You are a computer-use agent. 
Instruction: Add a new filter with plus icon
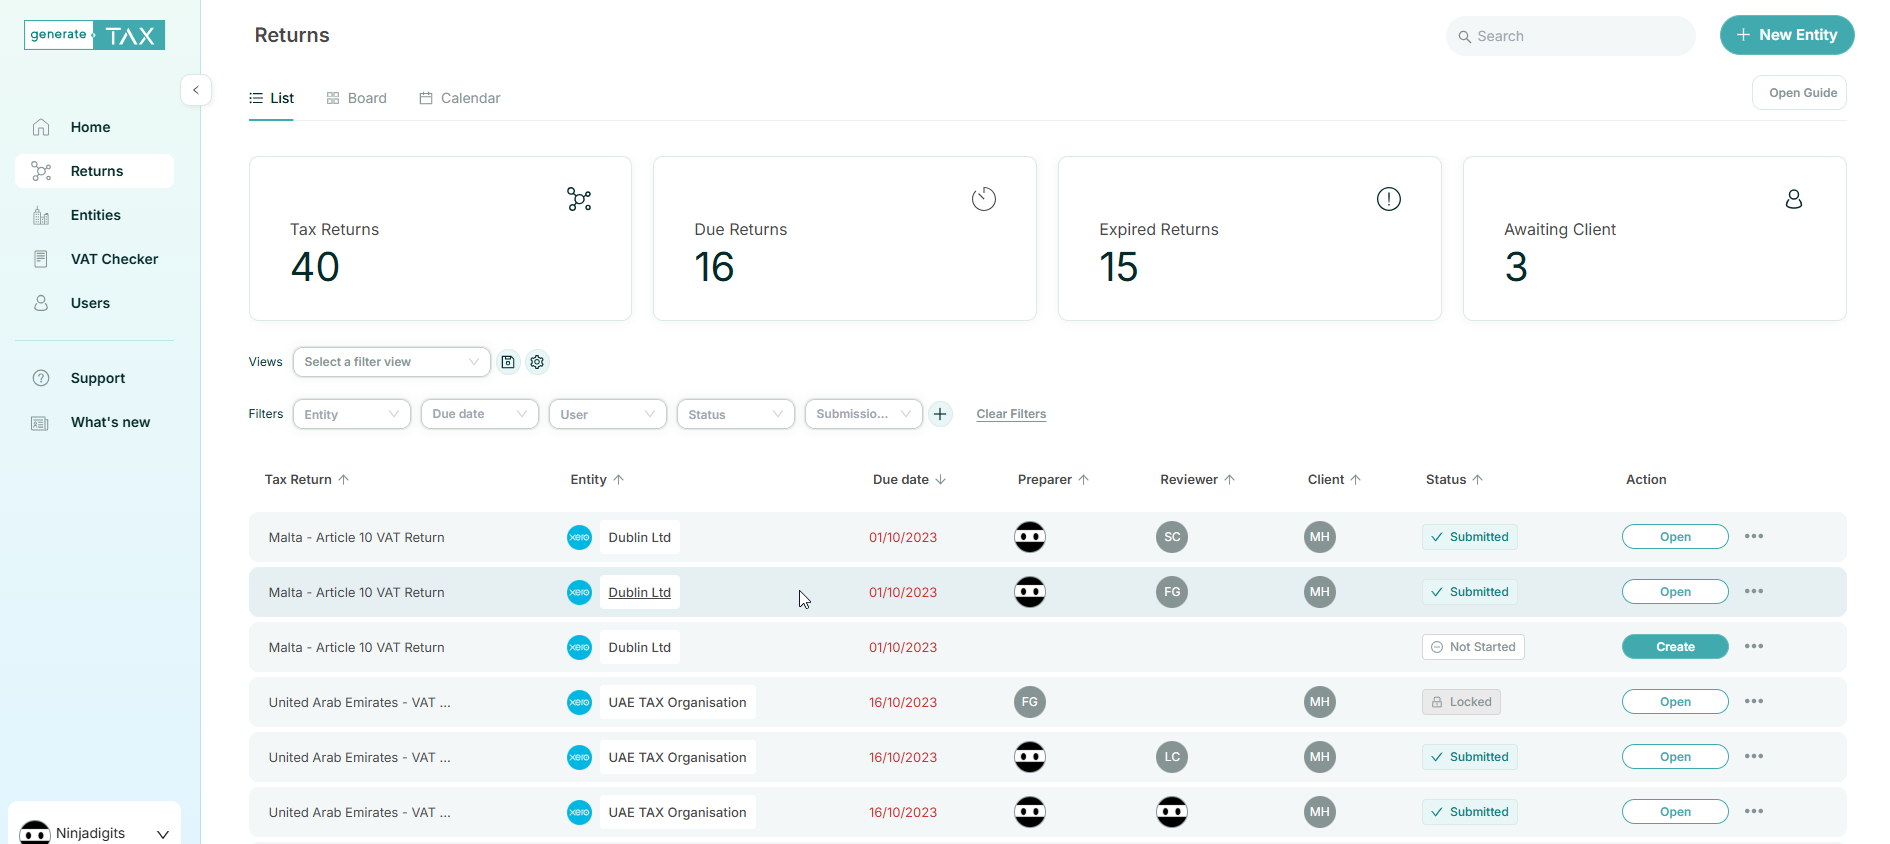[940, 414]
